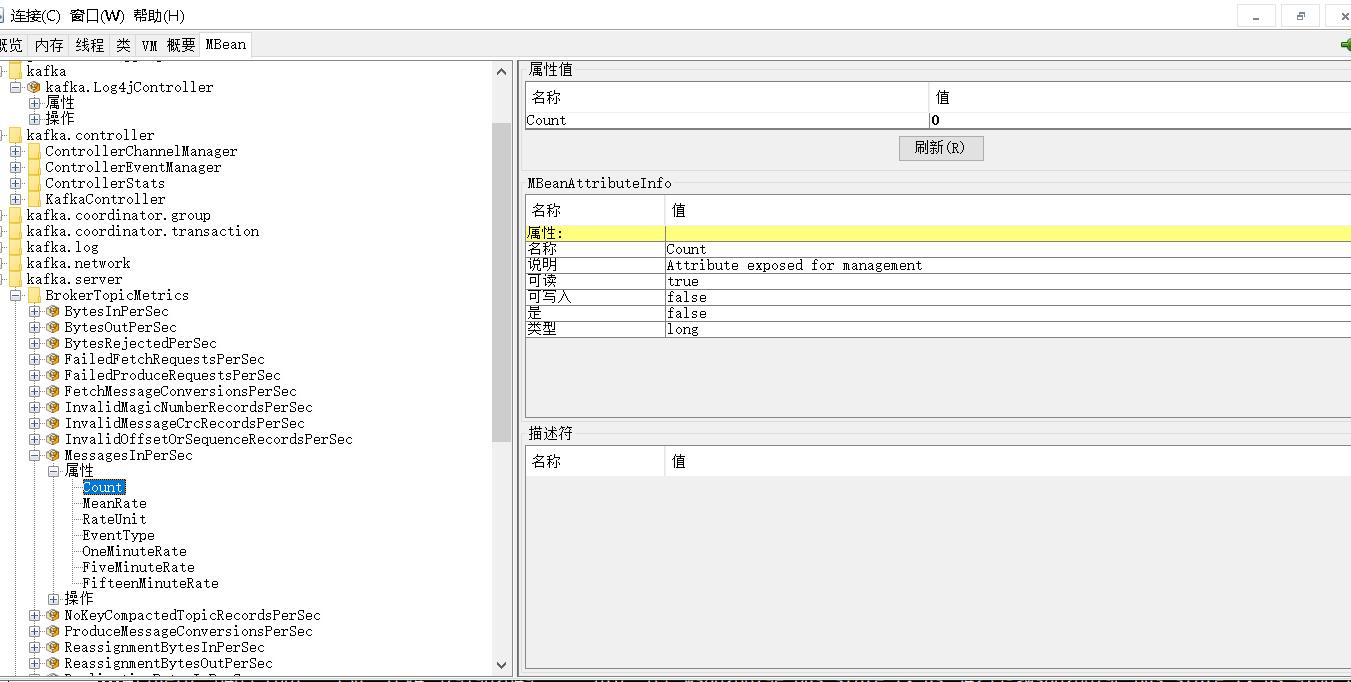Collapse the BrokerTopicMetrics folder
Image resolution: width=1351 pixels, height=682 pixels.
pyautogui.click(x=15, y=295)
